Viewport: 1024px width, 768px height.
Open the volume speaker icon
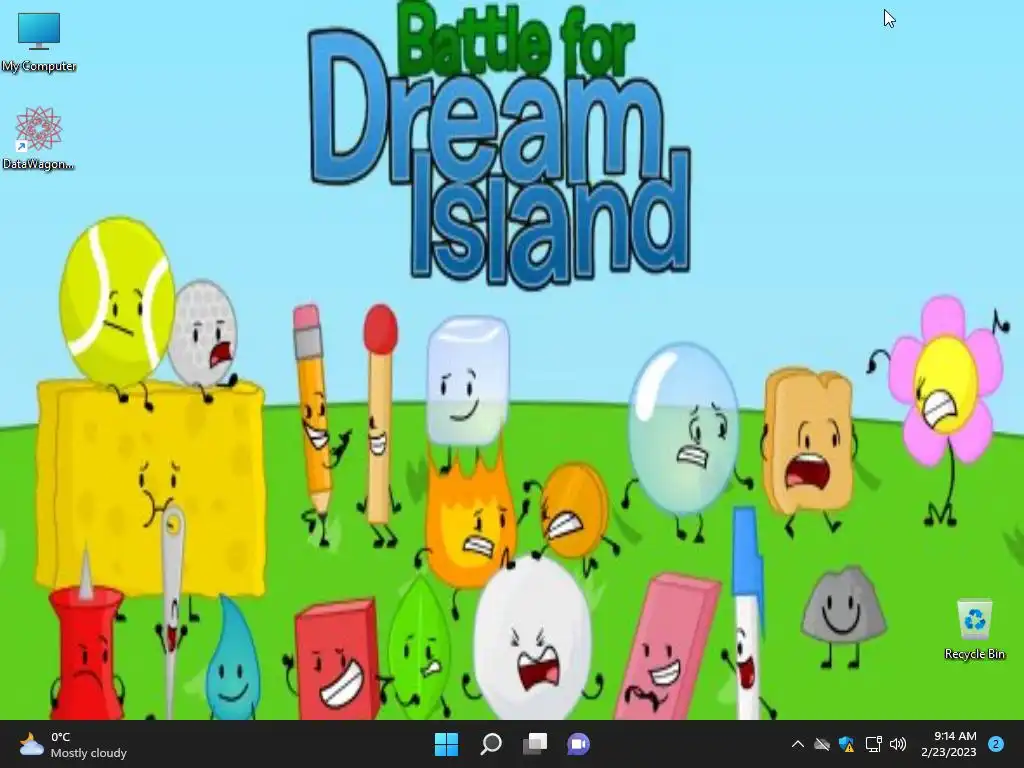pyautogui.click(x=899, y=744)
